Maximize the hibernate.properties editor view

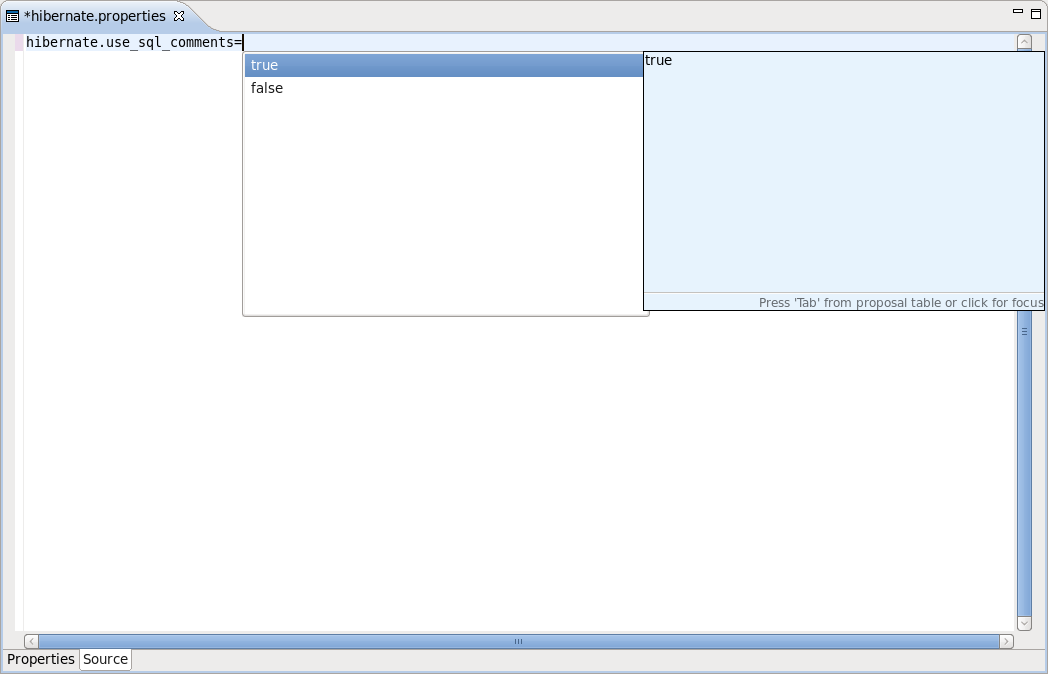tap(1034, 14)
